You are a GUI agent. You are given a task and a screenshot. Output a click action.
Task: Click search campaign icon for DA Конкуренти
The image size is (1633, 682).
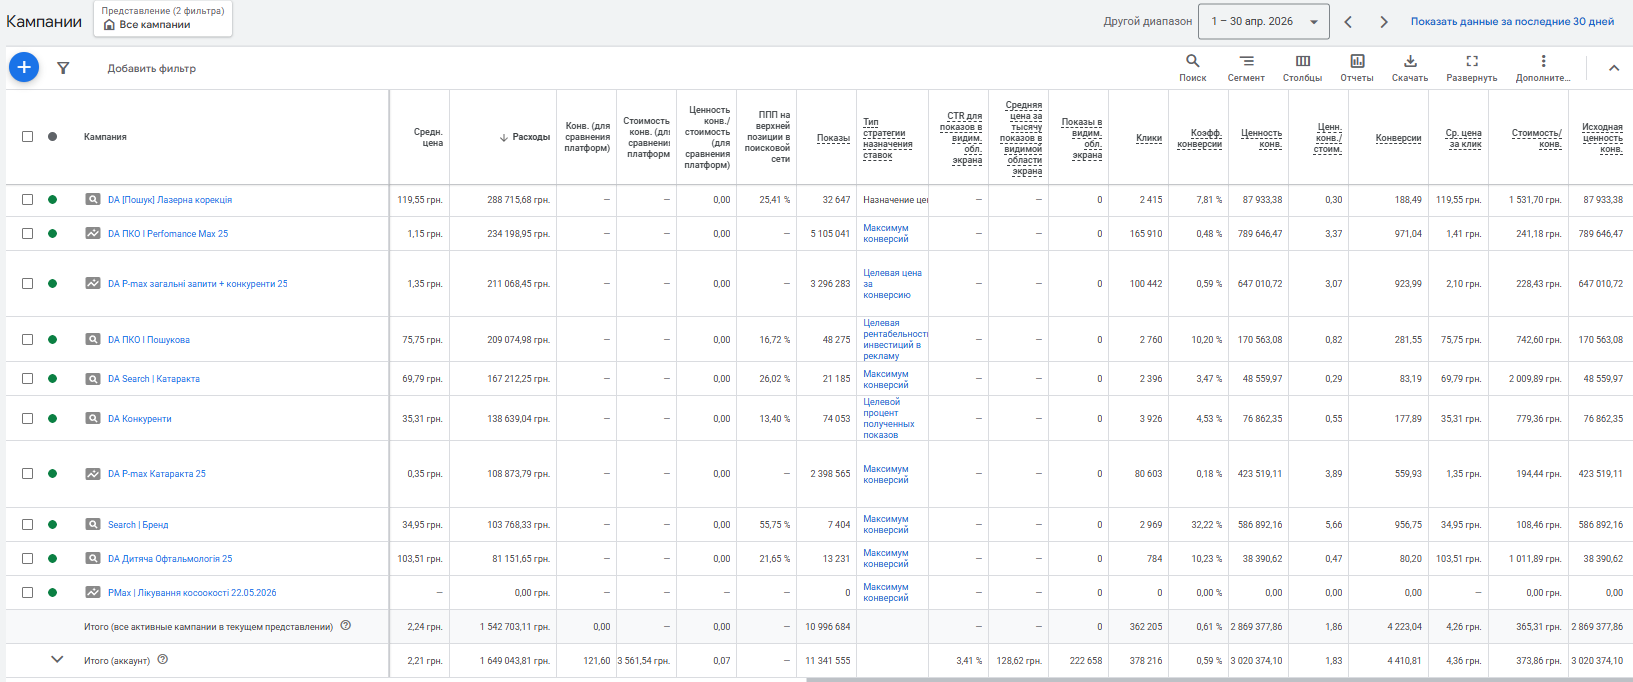[x=93, y=419]
